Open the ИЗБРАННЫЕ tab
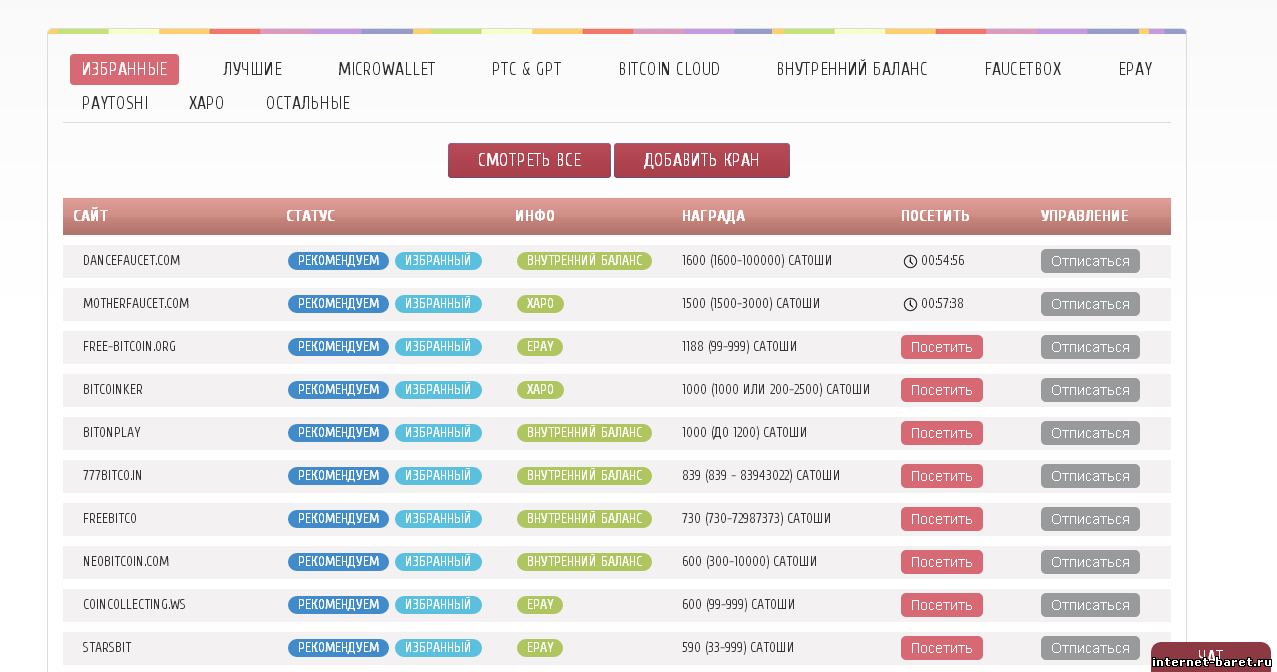 click(x=124, y=70)
